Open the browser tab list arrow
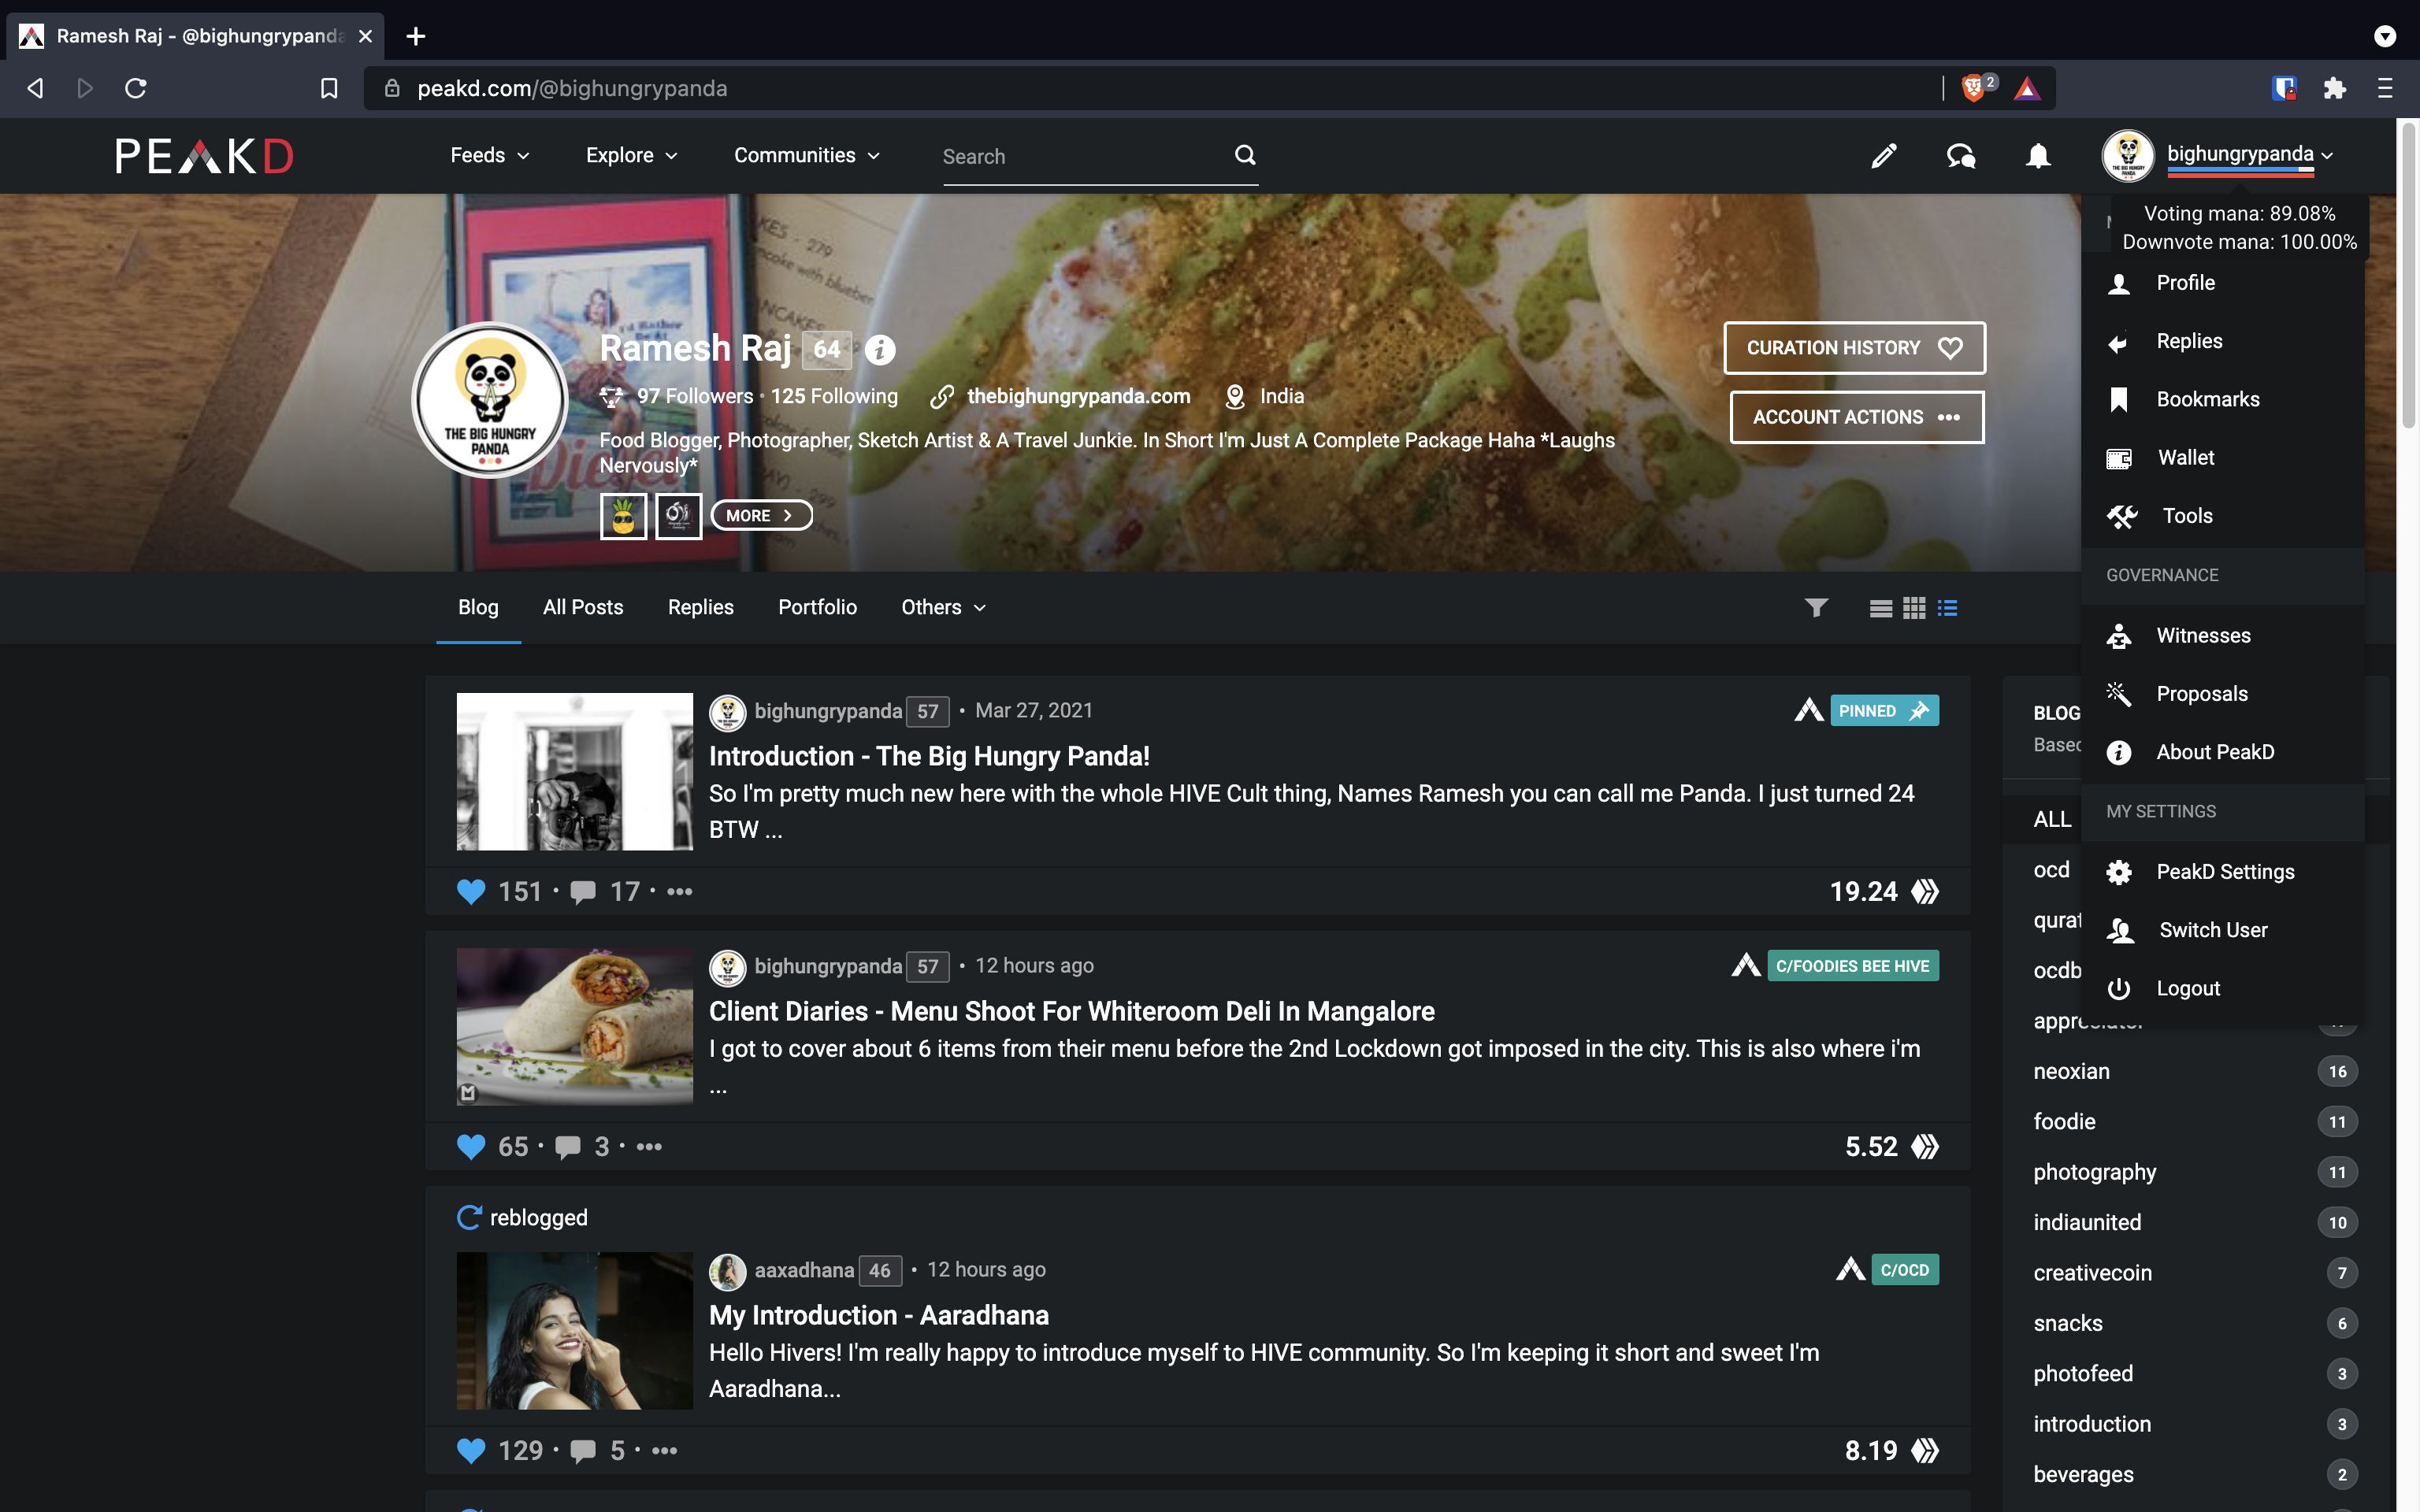 (2385, 36)
